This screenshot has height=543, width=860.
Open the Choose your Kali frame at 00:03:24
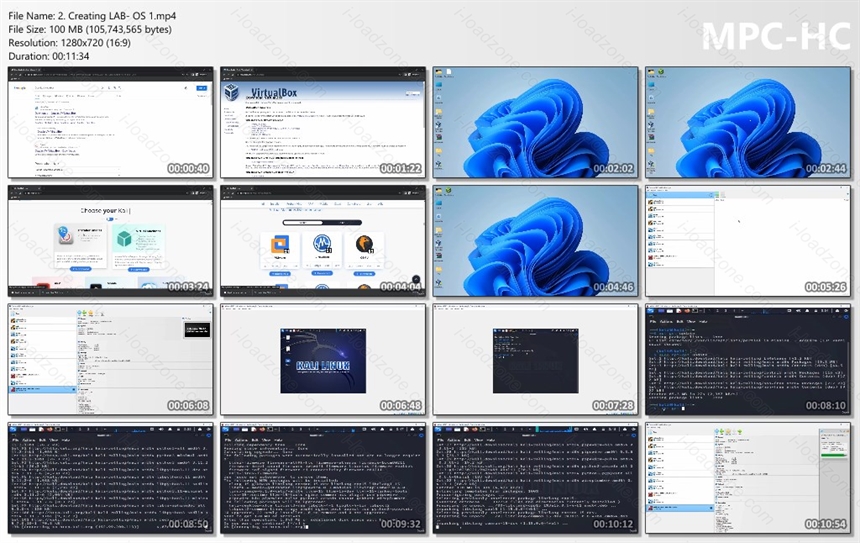coord(111,241)
